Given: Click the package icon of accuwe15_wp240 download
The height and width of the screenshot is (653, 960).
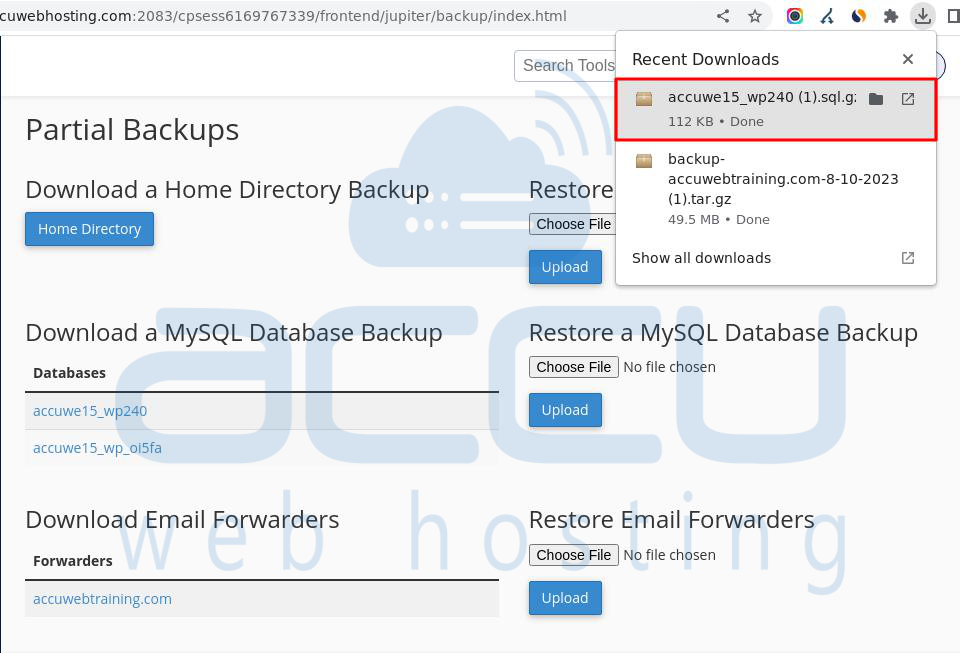Looking at the screenshot, I should click(x=643, y=99).
